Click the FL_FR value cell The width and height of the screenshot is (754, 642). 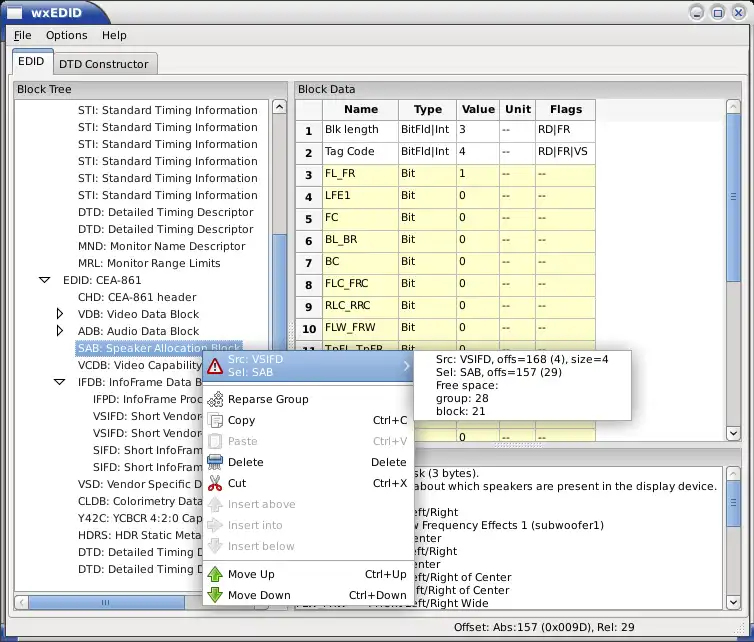point(478,174)
